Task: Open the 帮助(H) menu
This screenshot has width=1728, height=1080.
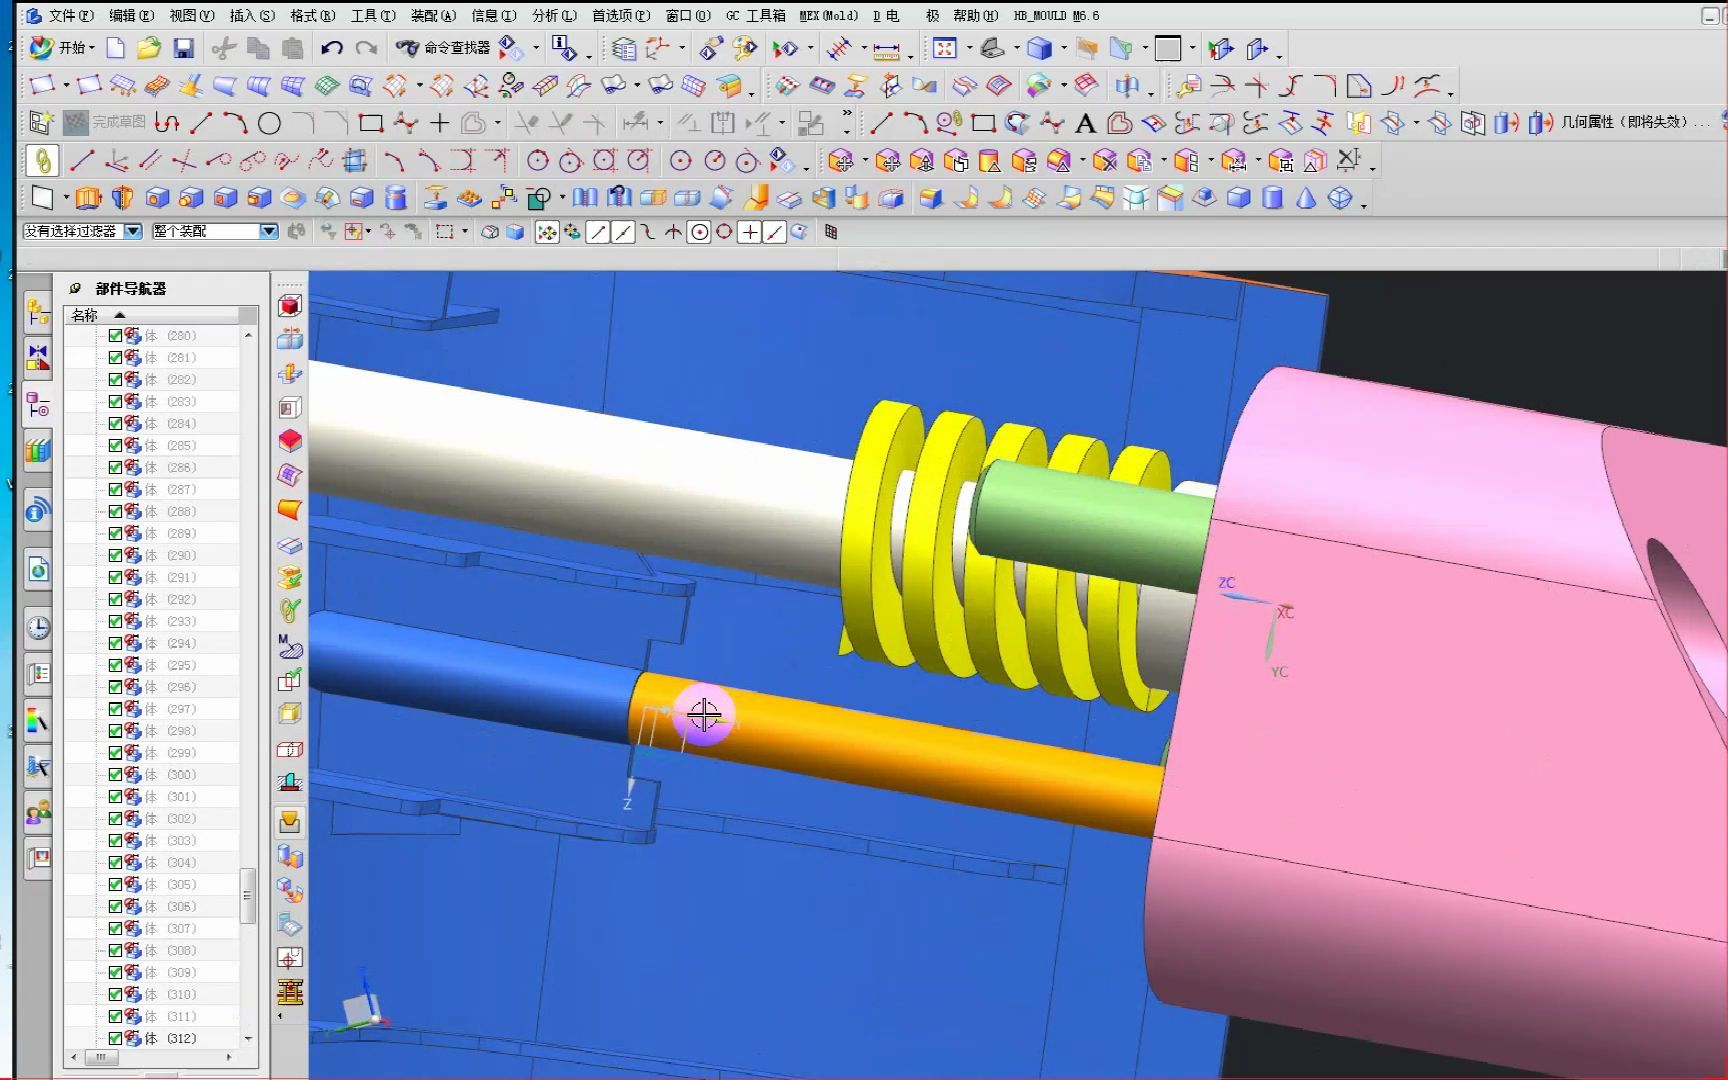Action: click(976, 15)
